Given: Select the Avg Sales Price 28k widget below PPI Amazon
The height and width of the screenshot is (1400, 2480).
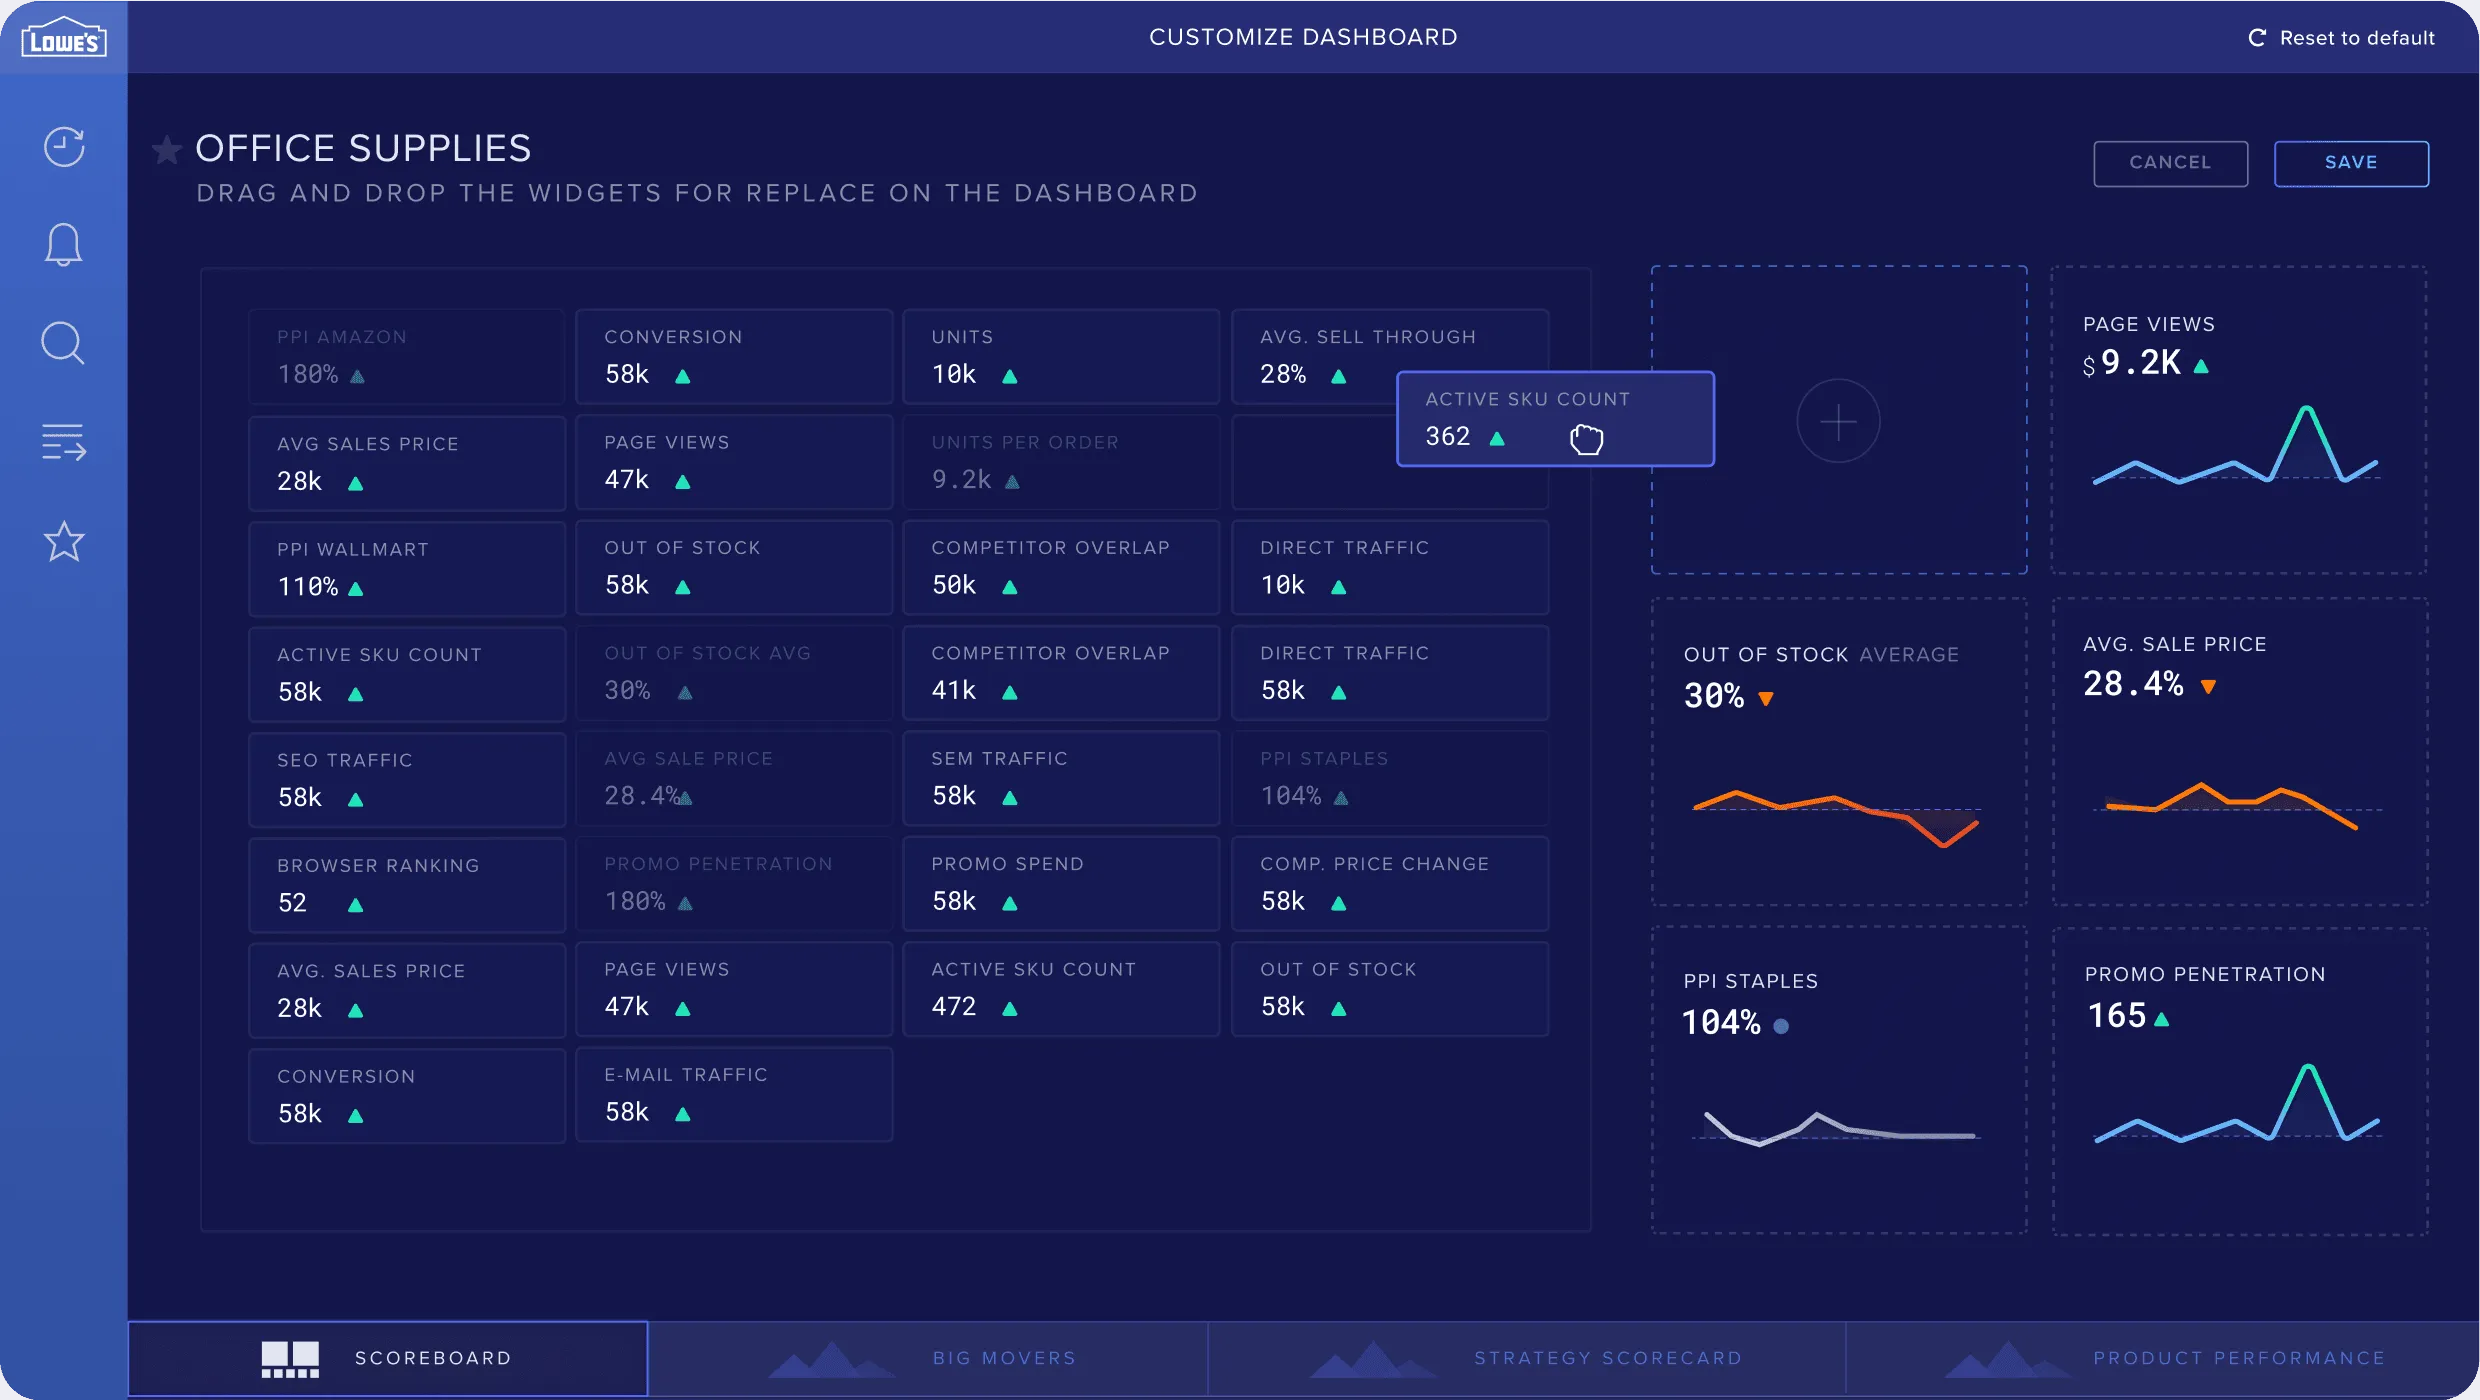Looking at the screenshot, I should coord(407,464).
